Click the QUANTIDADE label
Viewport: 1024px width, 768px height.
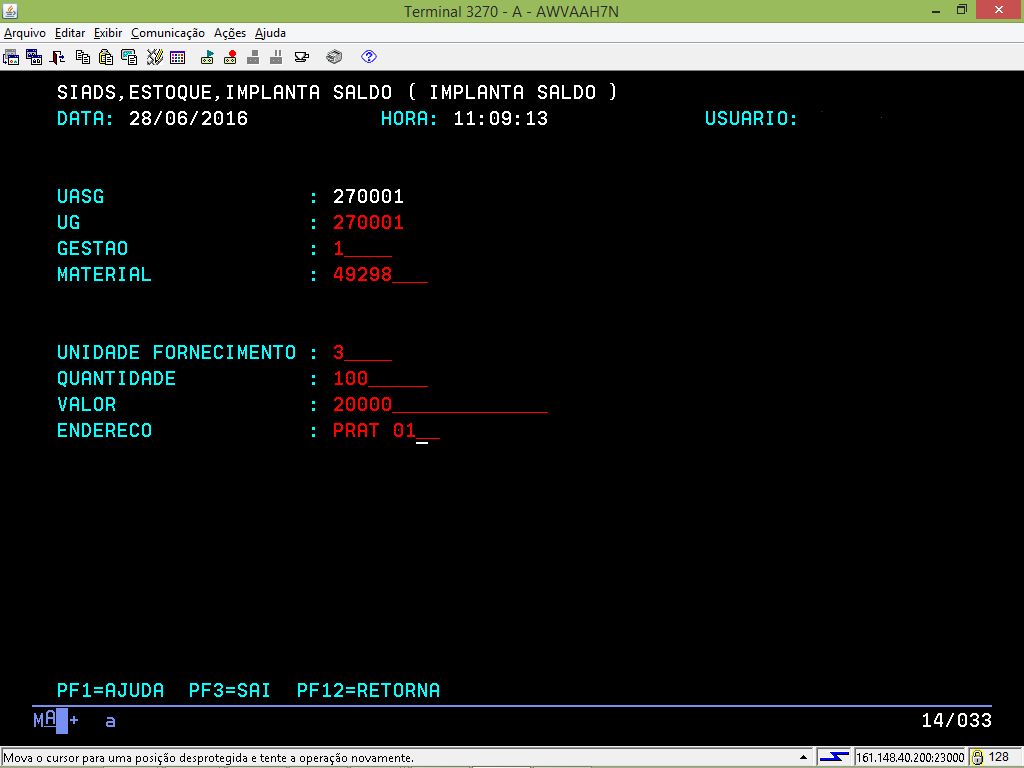click(x=116, y=379)
